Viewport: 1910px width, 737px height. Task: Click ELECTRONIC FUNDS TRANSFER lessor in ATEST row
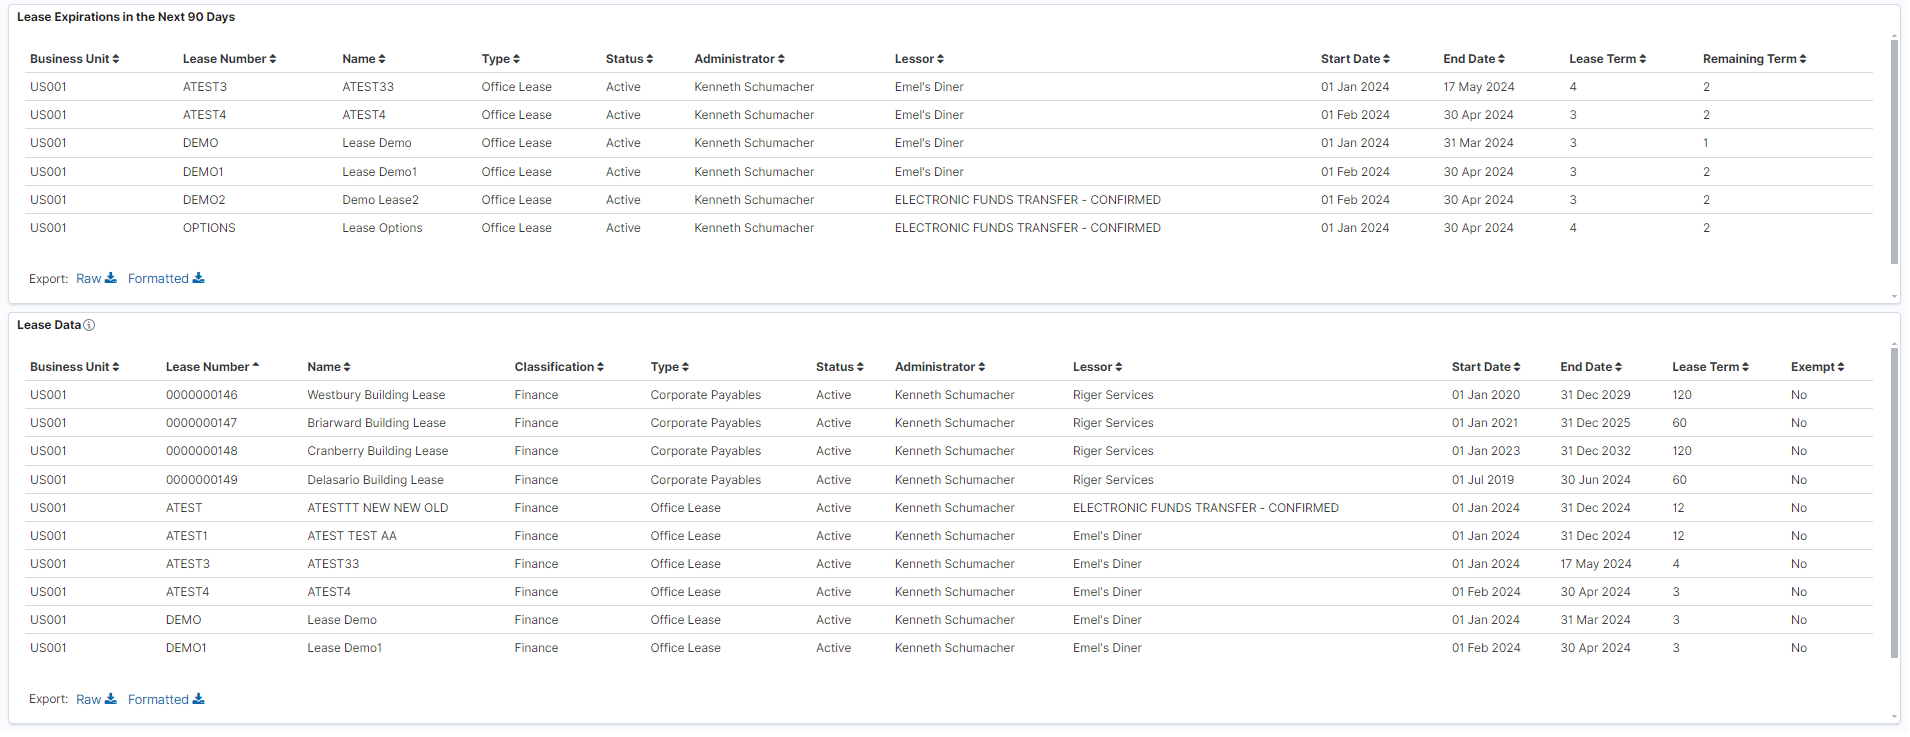pyautogui.click(x=1205, y=508)
